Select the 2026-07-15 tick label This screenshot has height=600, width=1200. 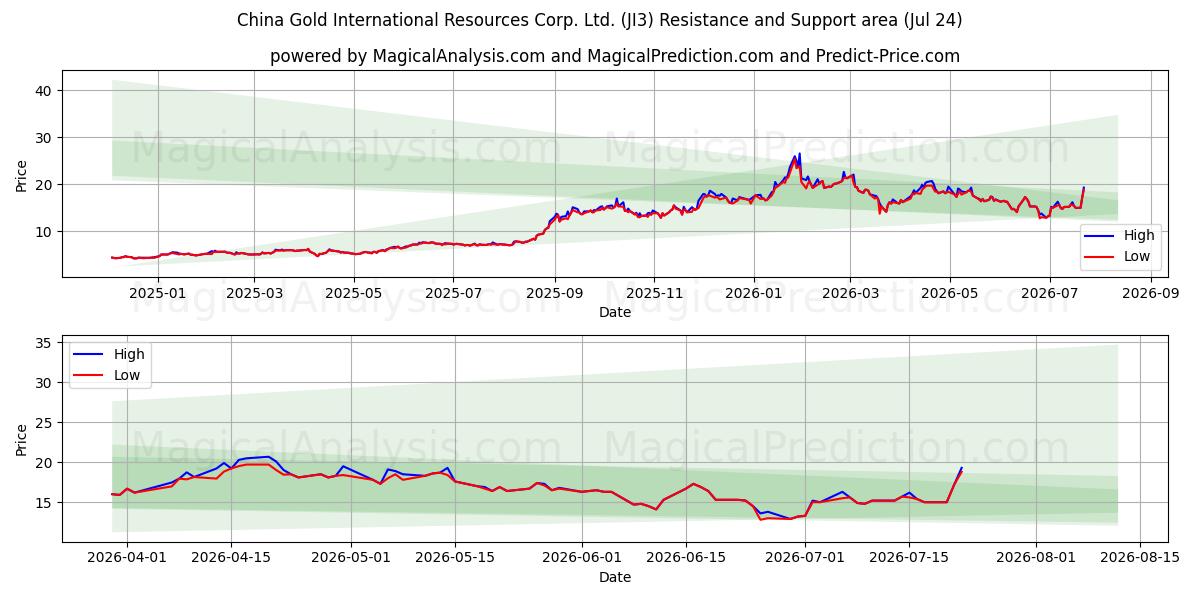(910, 558)
